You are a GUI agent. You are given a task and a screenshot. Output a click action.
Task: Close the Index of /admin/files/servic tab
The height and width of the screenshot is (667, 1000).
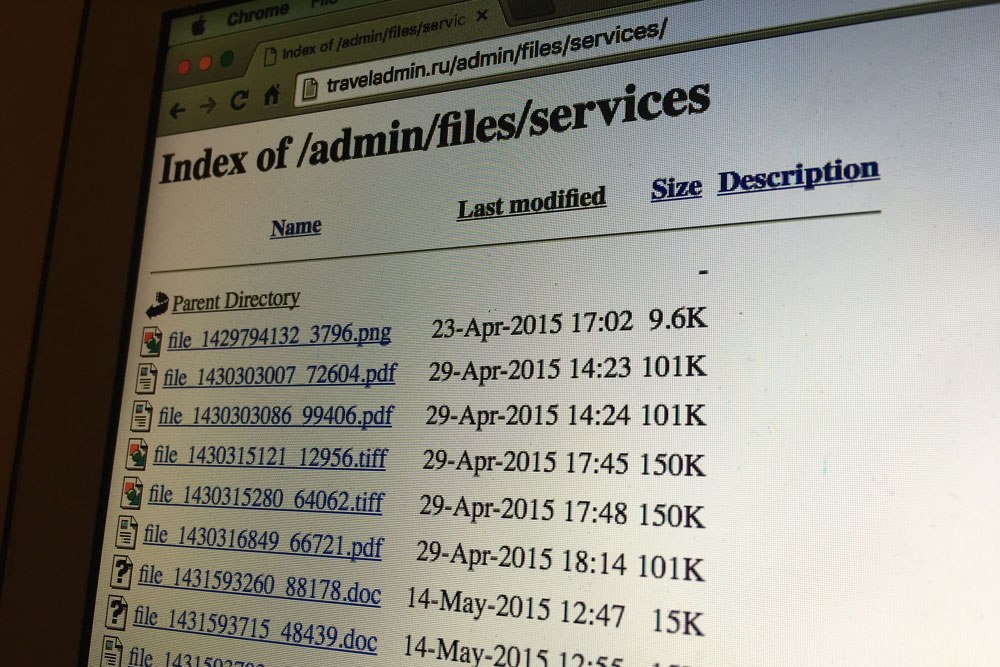[482, 15]
